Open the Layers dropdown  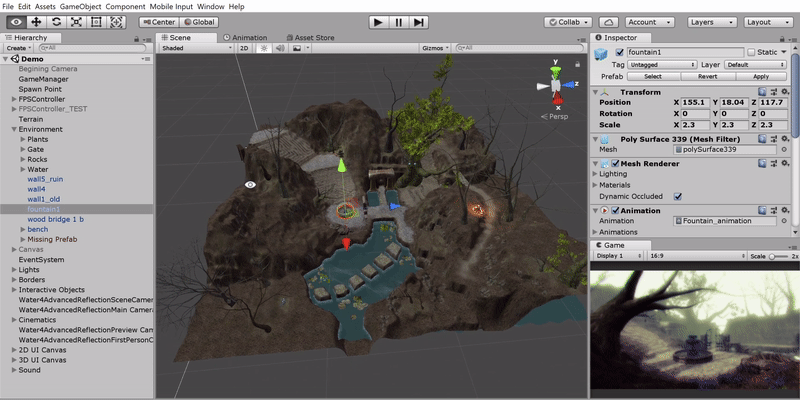click(712, 22)
